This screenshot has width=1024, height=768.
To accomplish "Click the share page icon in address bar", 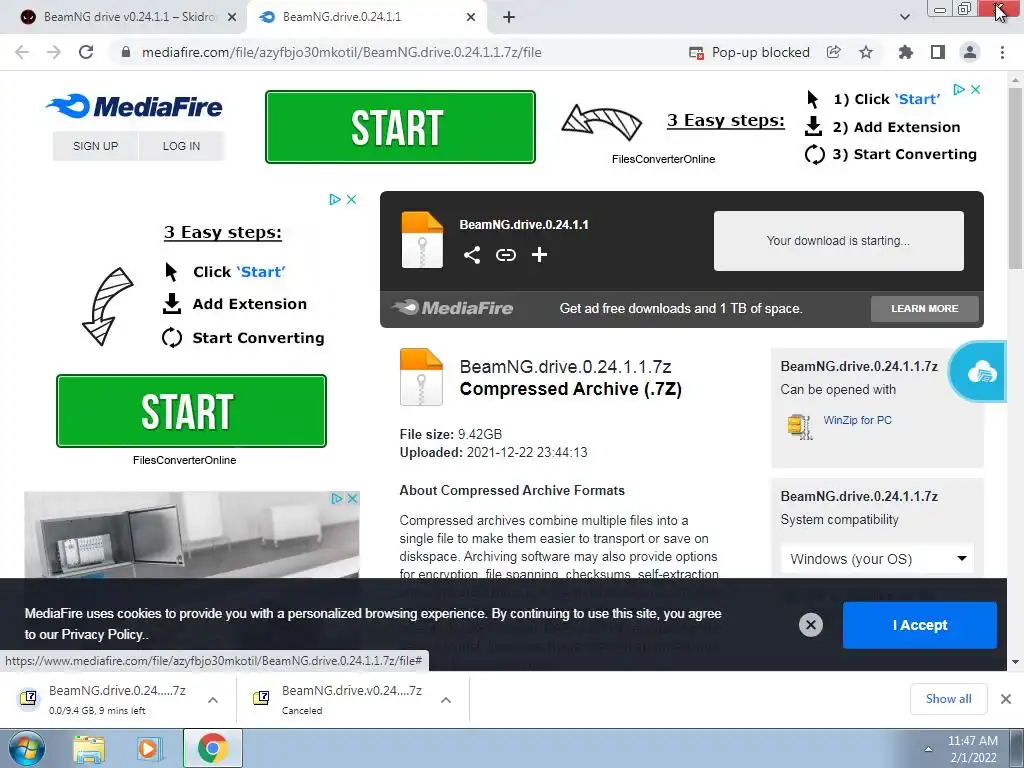I will coord(833,52).
